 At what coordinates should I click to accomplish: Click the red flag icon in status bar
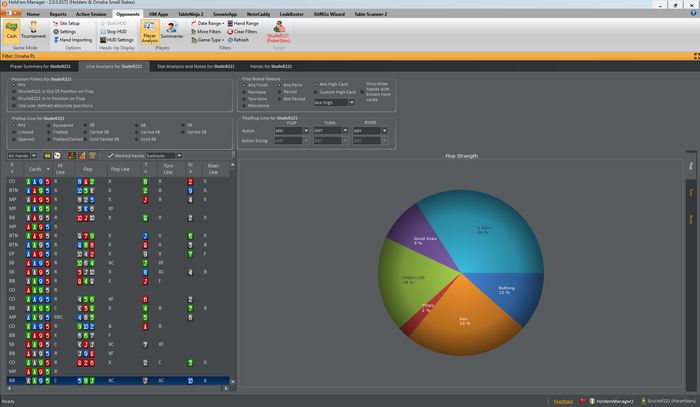[583, 401]
